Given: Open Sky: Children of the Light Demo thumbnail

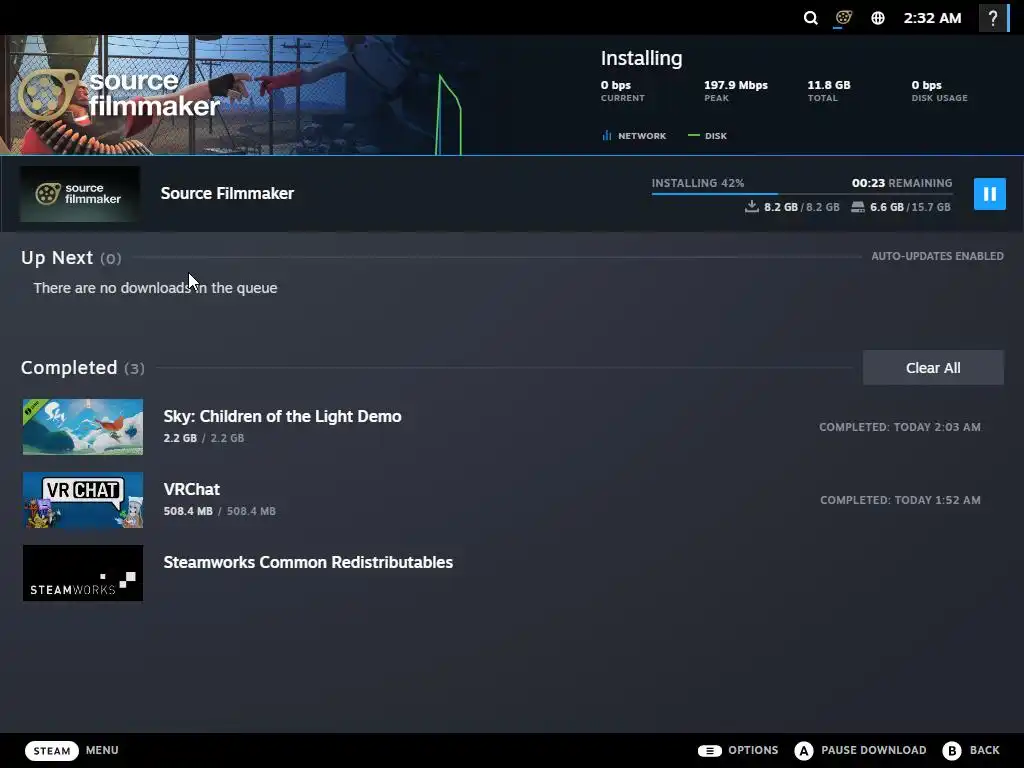Looking at the screenshot, I should click(83, 426).
